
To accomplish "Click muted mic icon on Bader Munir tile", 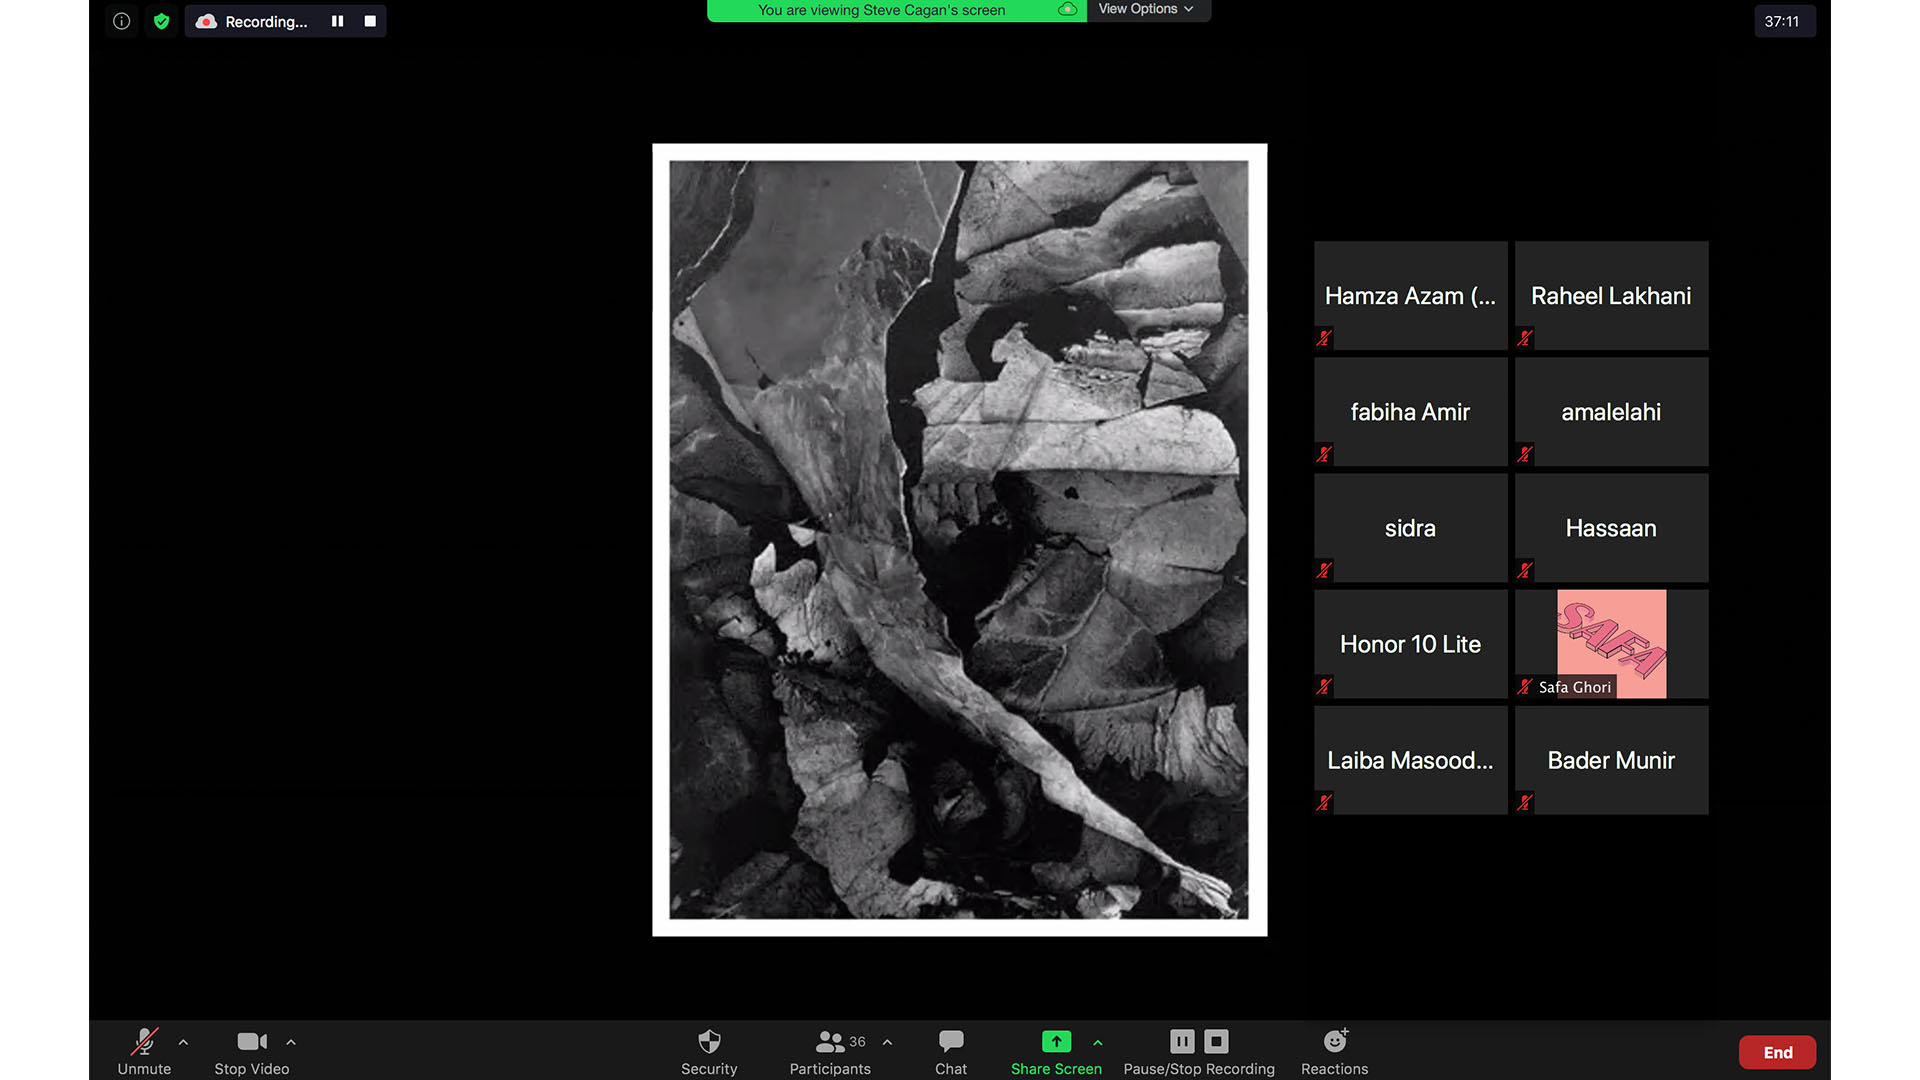I will click(x=1525, y=802).
